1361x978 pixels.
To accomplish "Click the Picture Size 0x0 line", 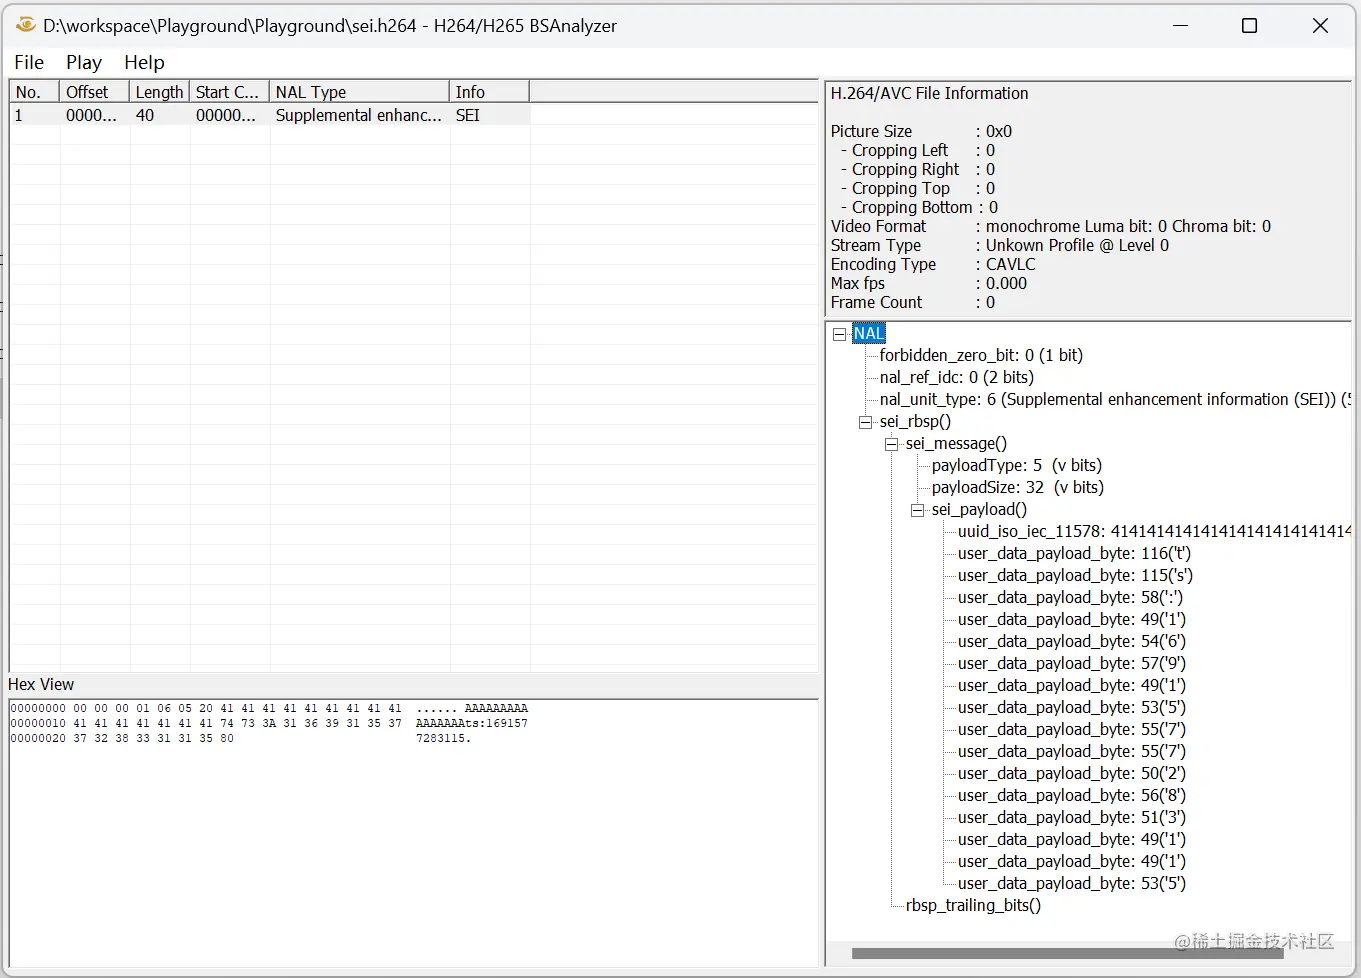I will [x=921, y=132].
